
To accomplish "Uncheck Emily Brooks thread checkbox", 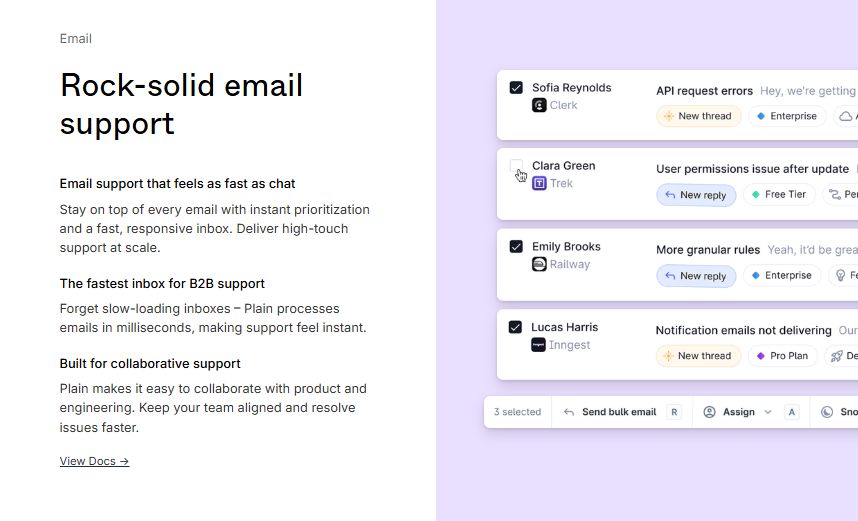I will click(516, 246).
